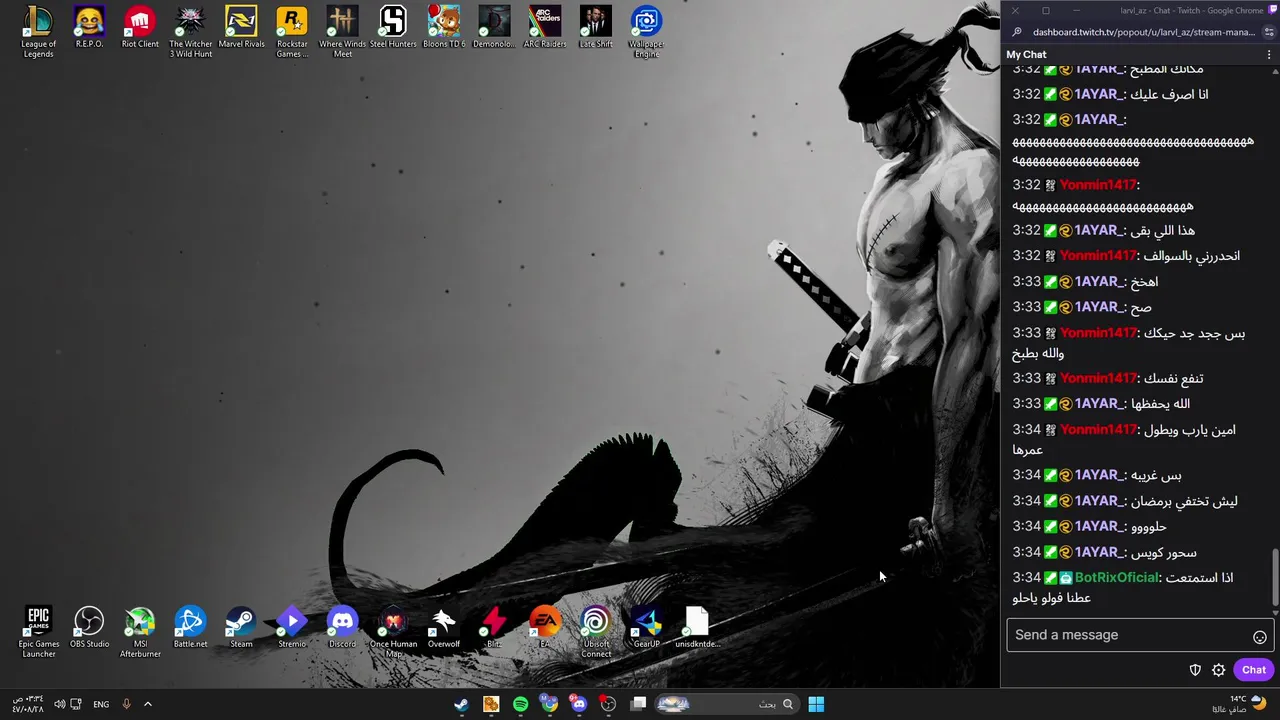Open the Steam desktop shortcut
Screen dimensions: 1280x720
[241, 628]
